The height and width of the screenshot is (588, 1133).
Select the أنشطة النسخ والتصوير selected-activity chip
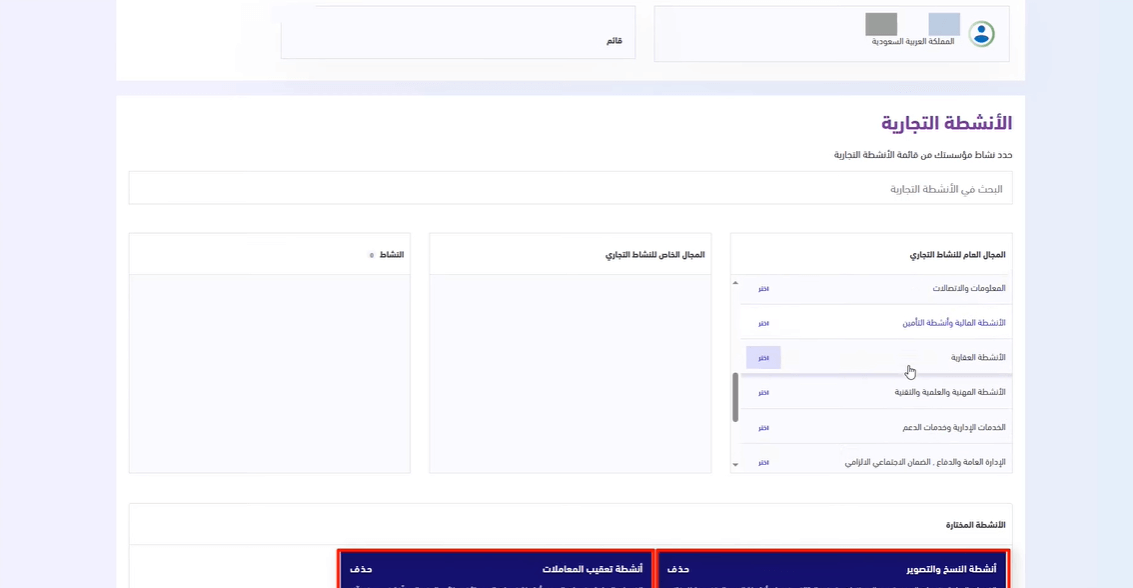880,567
